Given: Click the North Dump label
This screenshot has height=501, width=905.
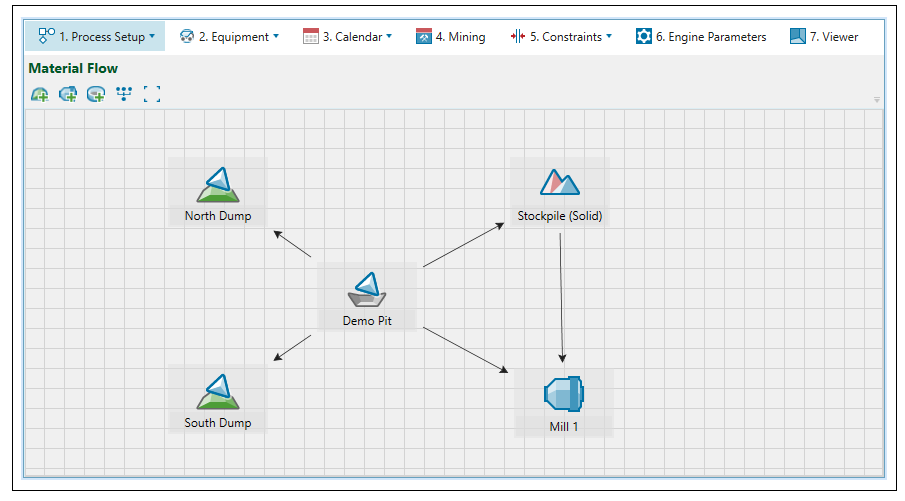Looking at the screenshot, I should (x=218, y=216).
